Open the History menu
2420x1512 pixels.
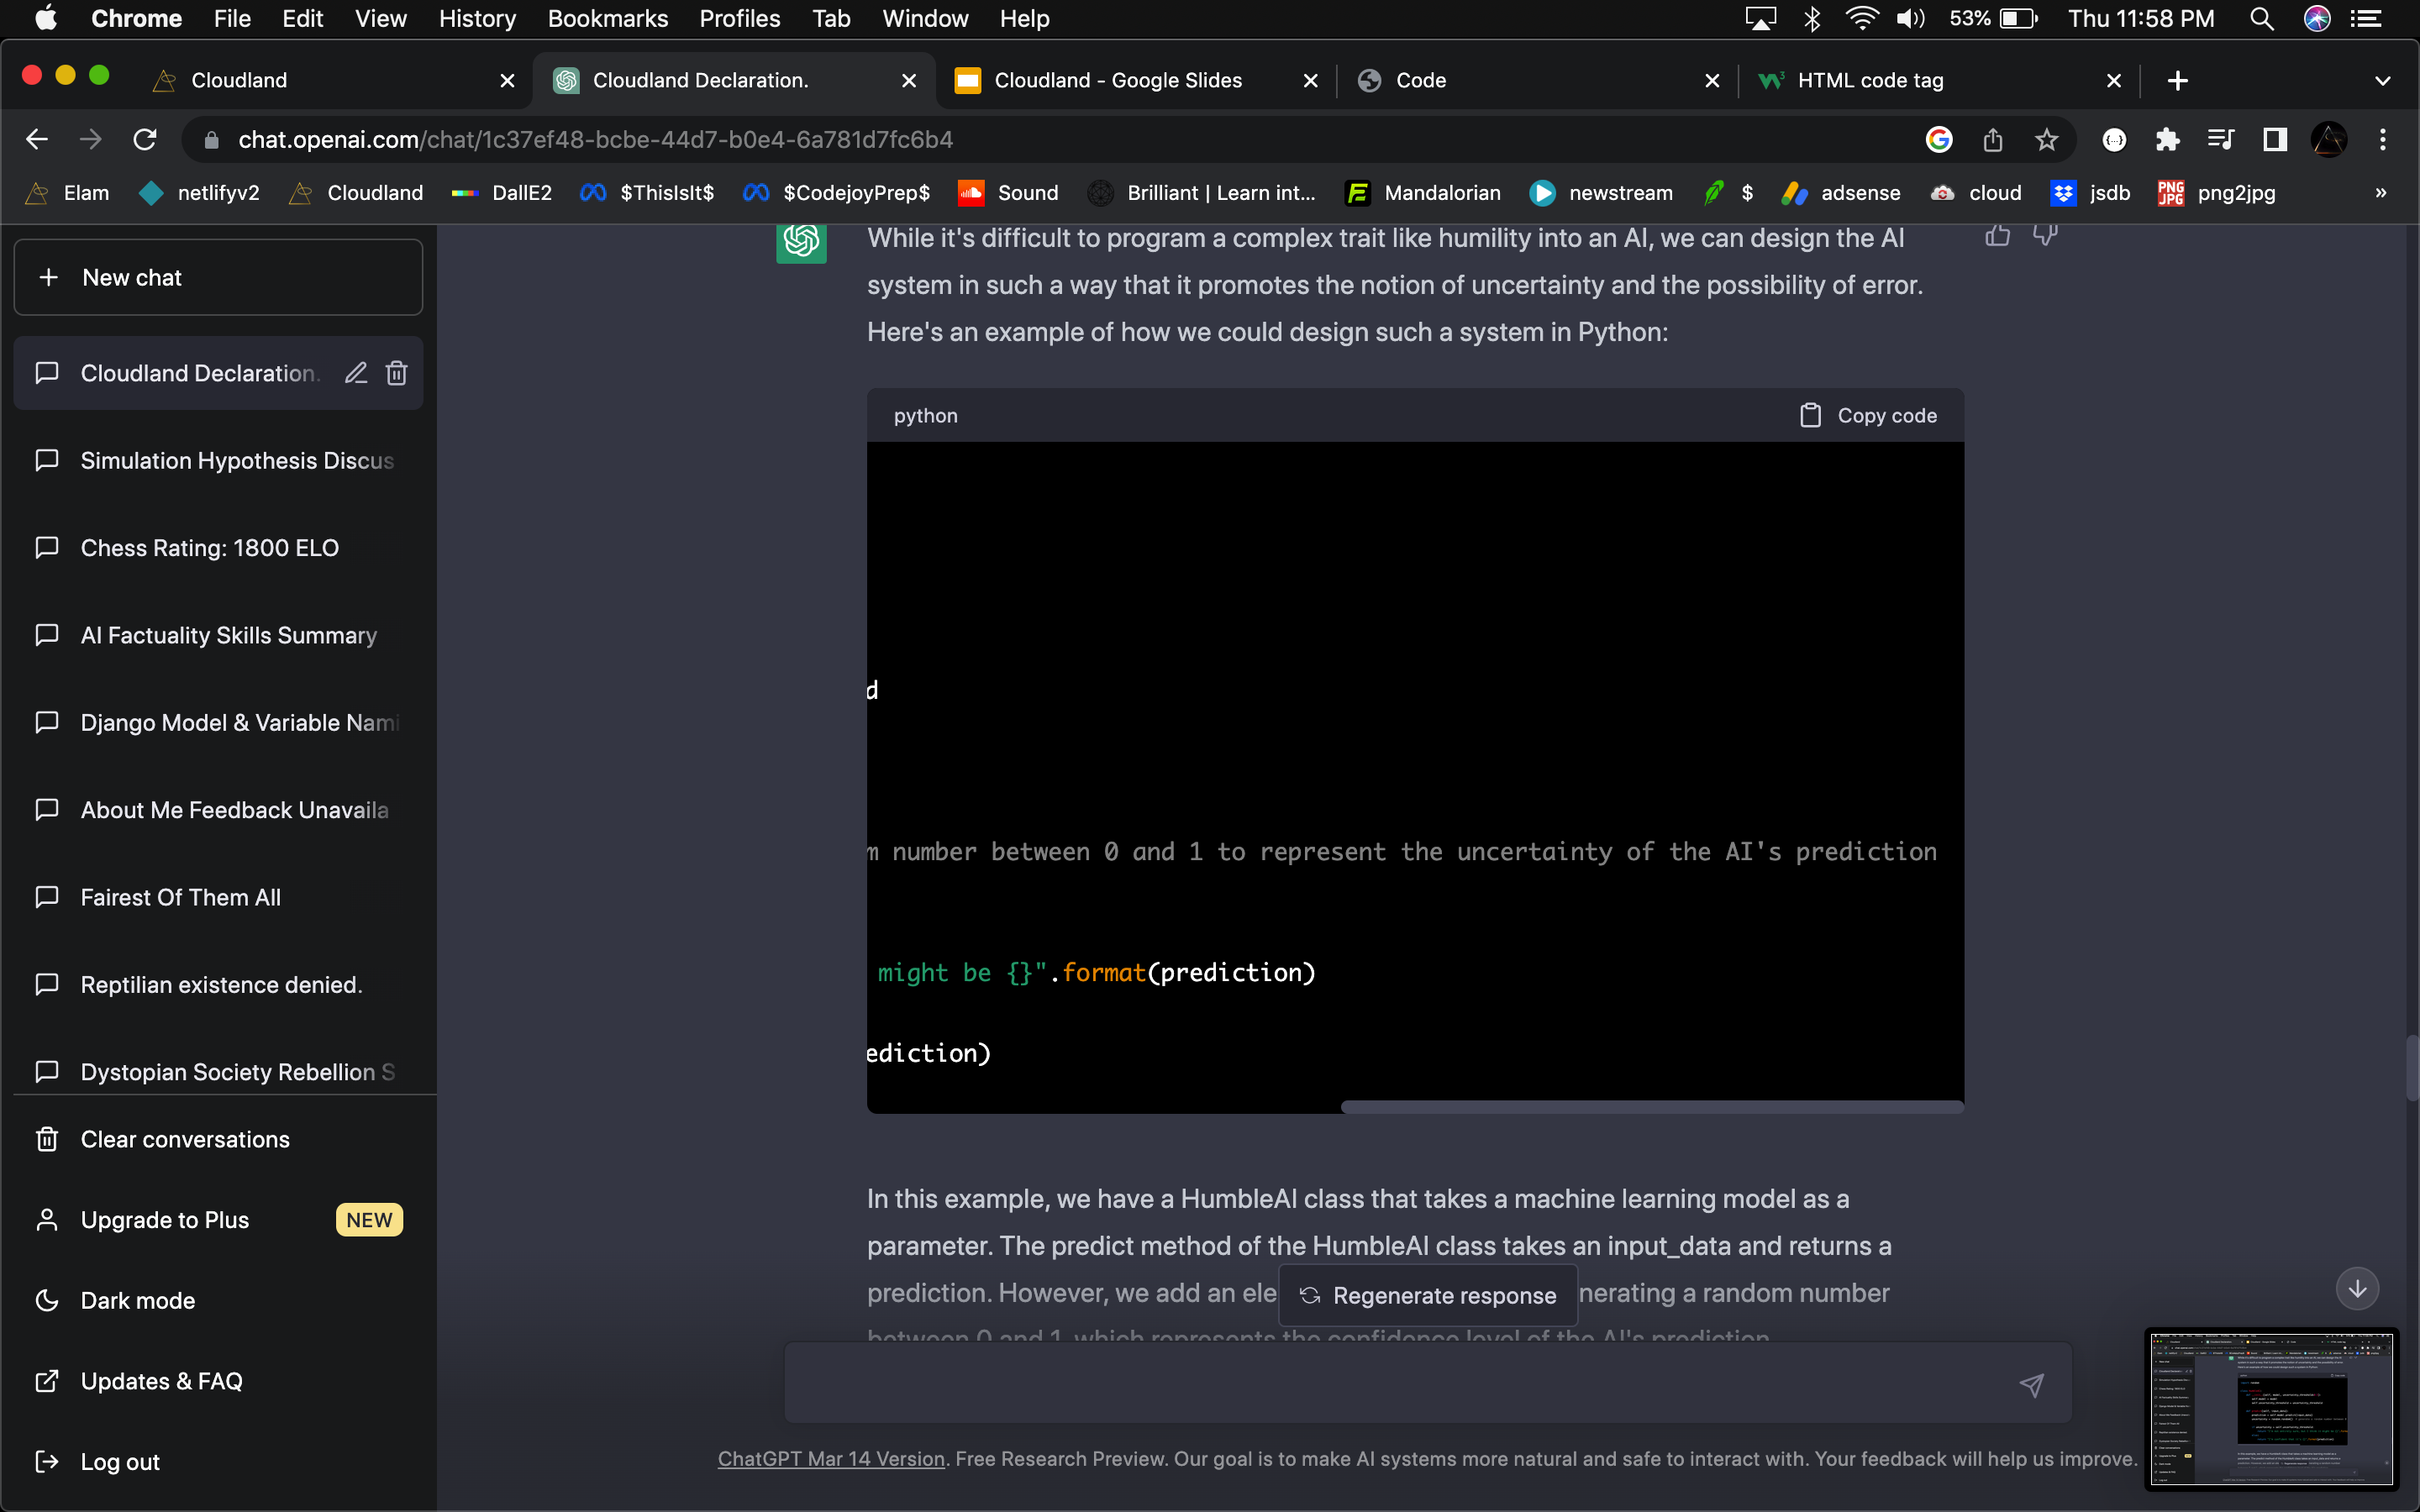point(477,19)
